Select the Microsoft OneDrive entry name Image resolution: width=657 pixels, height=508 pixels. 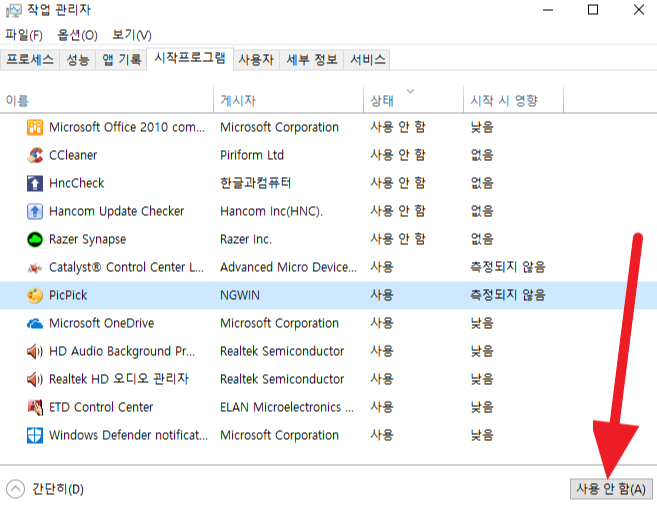[x=101, y=324]
